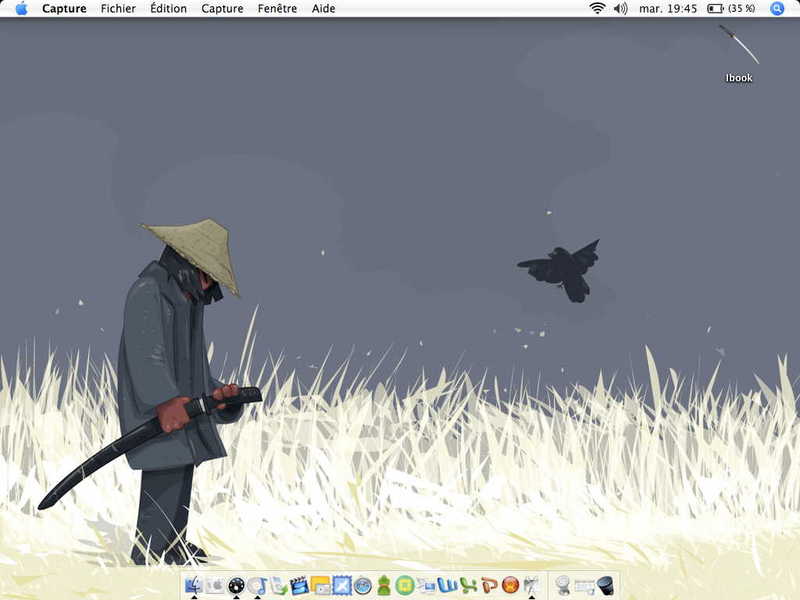Open the keyboard-like dock icon beside Trash

pyautogui.click(x=584, y=586)
